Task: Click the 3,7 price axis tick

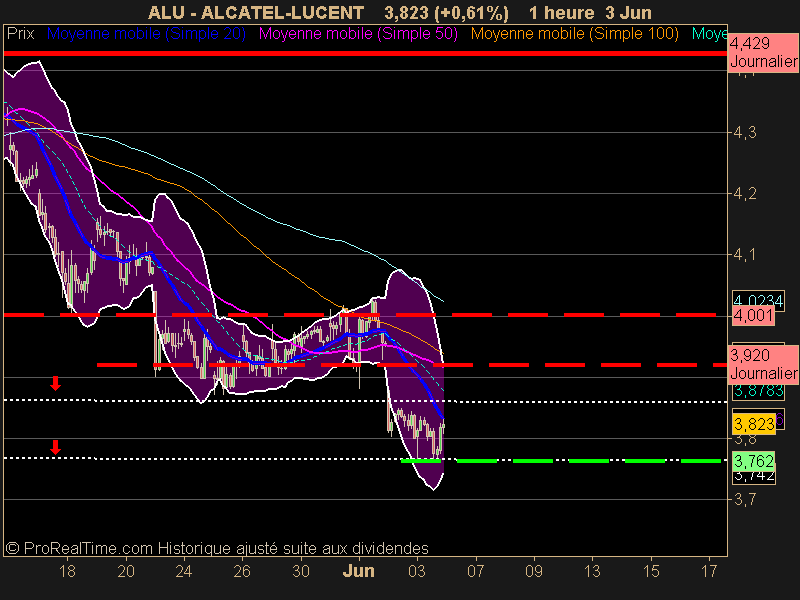Action: click(744, 498)
